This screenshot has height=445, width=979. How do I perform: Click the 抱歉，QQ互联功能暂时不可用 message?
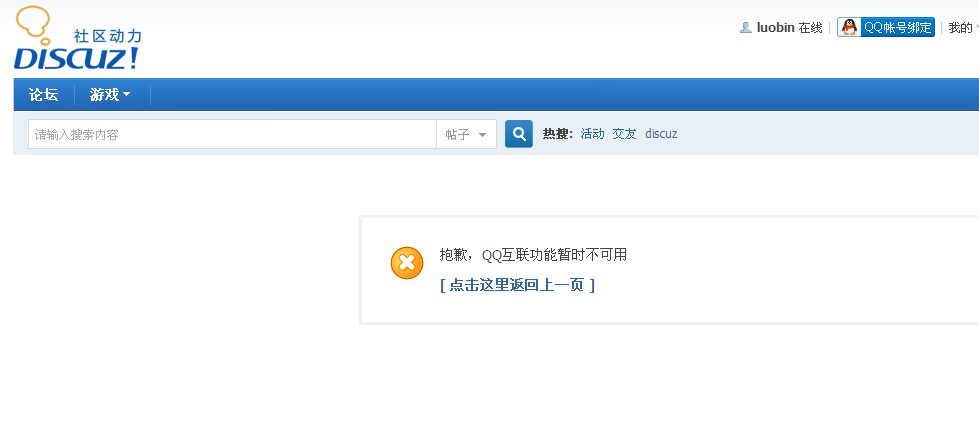[533, 255]
